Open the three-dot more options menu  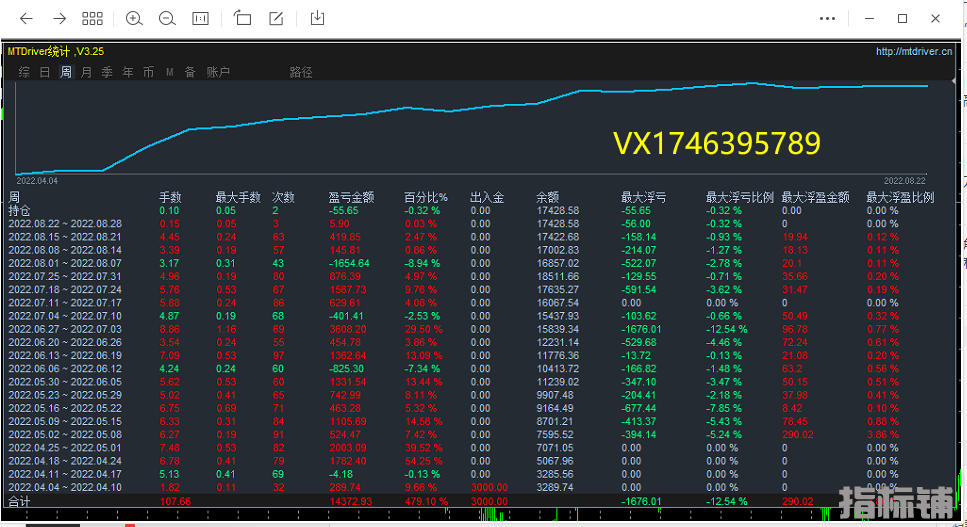(827, 18)
